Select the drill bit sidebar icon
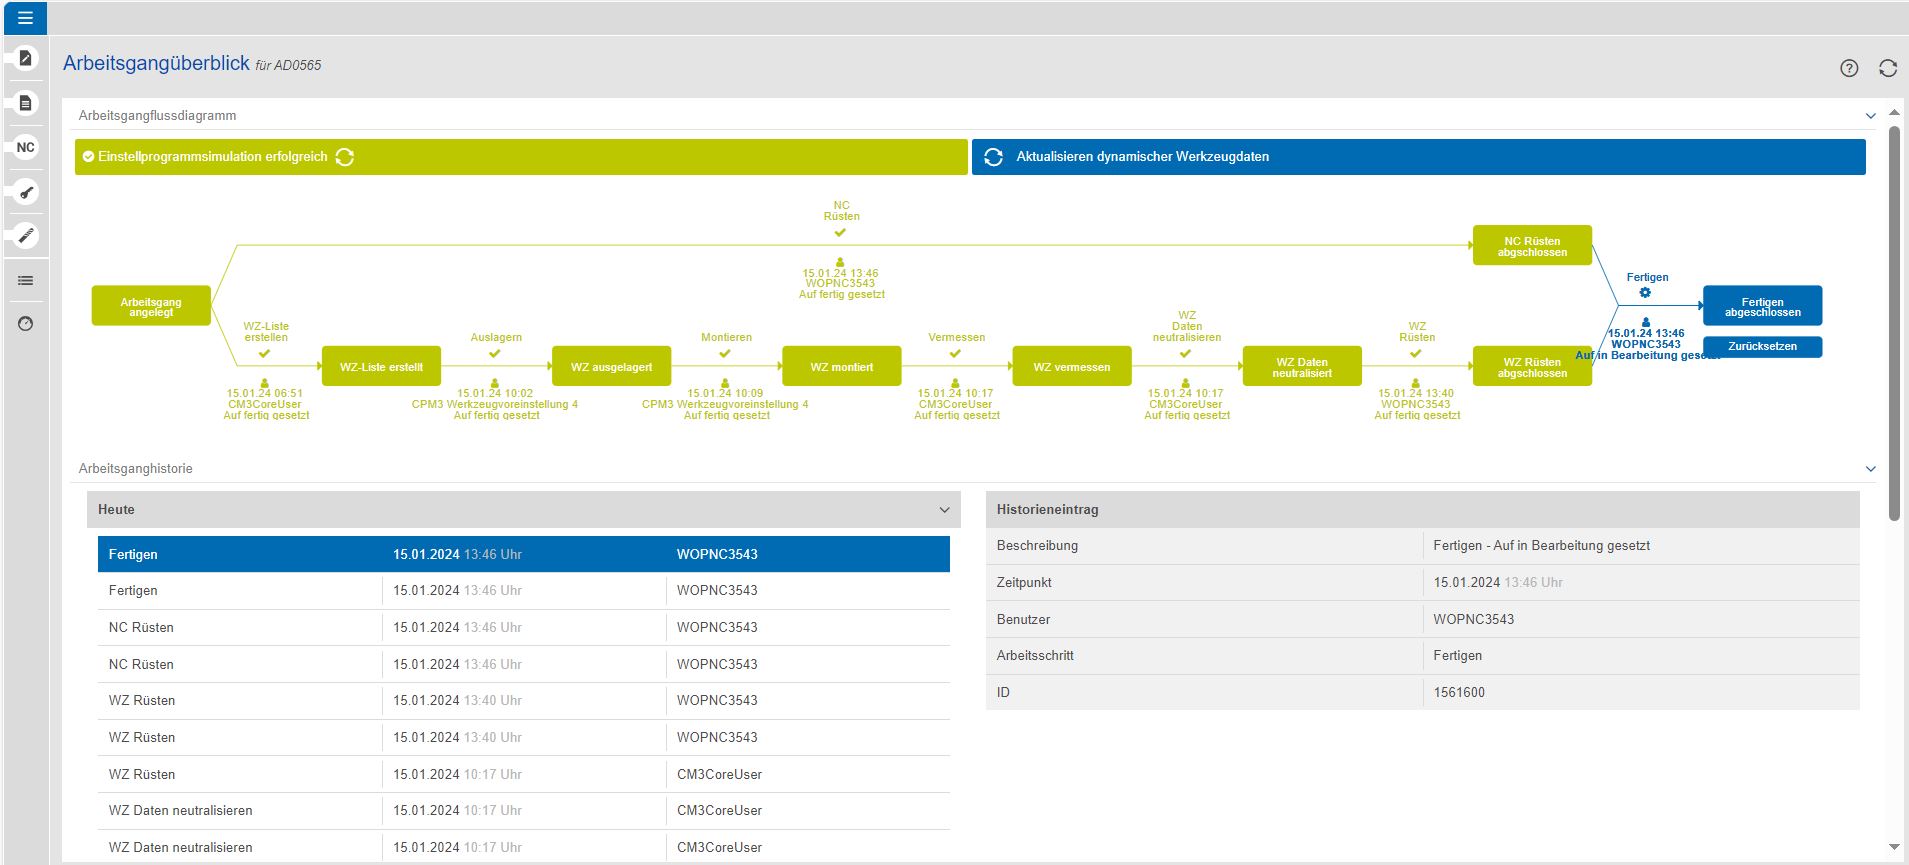The height and width of the screenshot is (865, 1909). (26, 236)
